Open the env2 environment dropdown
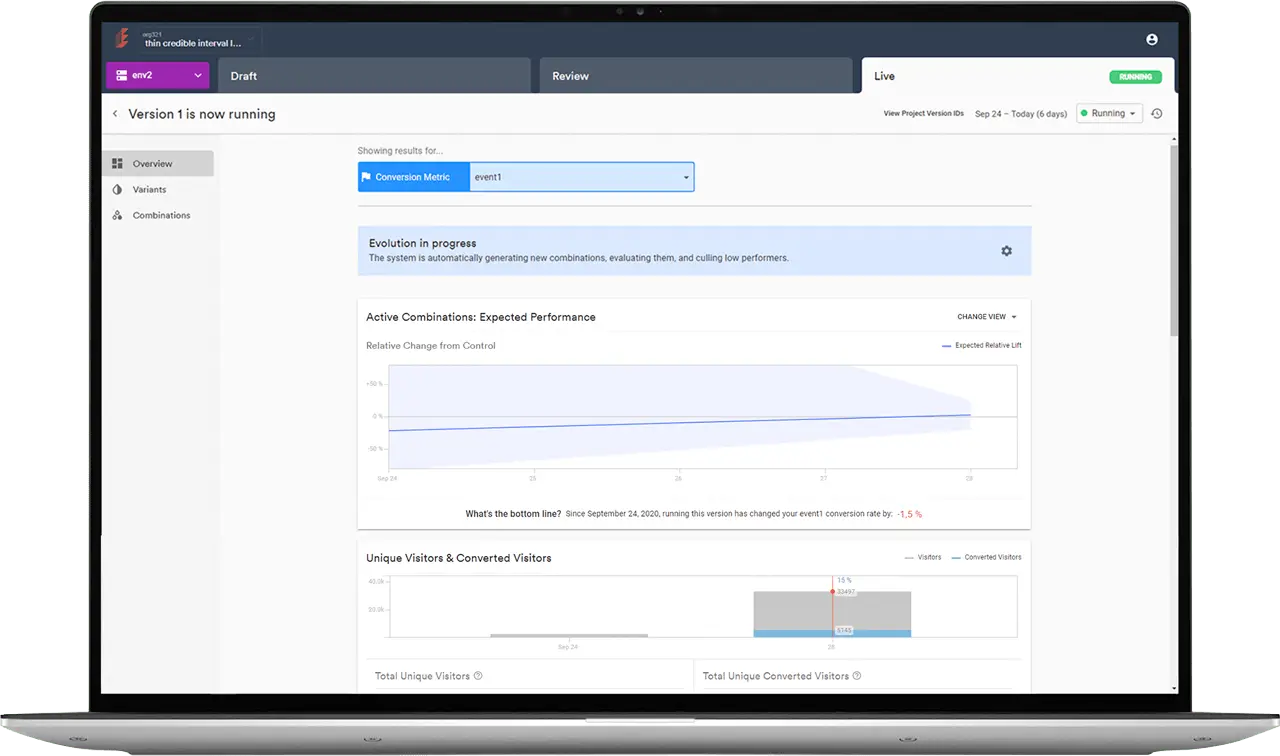This screenshot has width=1280, height=756. pyautogui.click(x=158, y=76)
